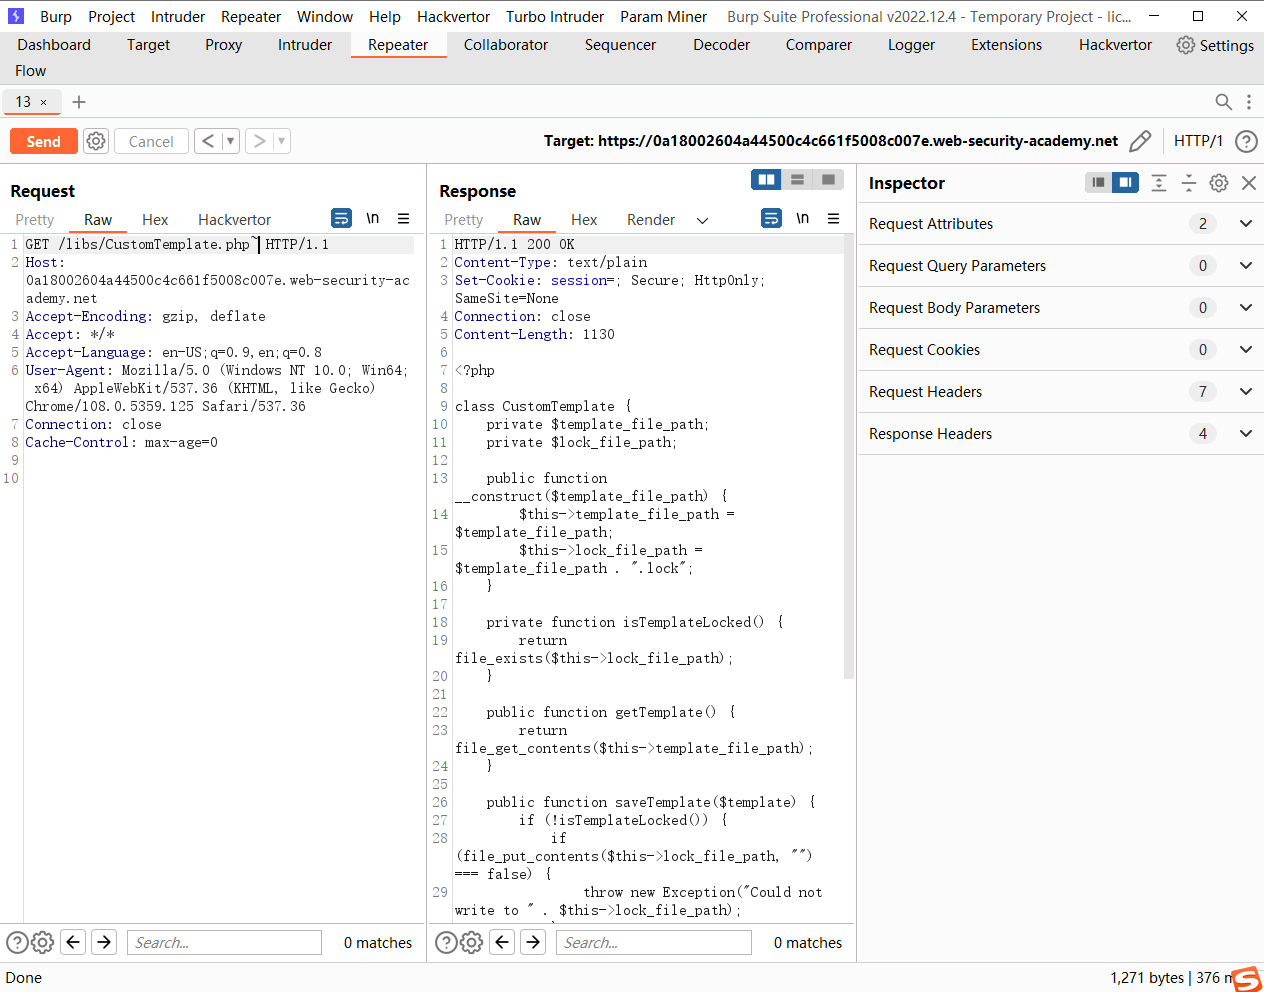Dock Inspector panel to the left

[1098, 182]
